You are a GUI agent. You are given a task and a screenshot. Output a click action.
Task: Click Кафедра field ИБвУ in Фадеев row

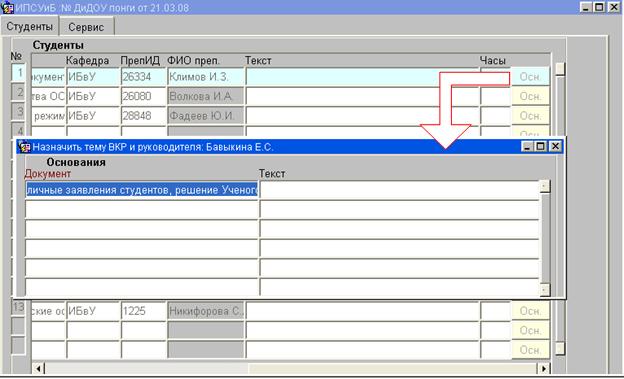[x=93, y=115]
